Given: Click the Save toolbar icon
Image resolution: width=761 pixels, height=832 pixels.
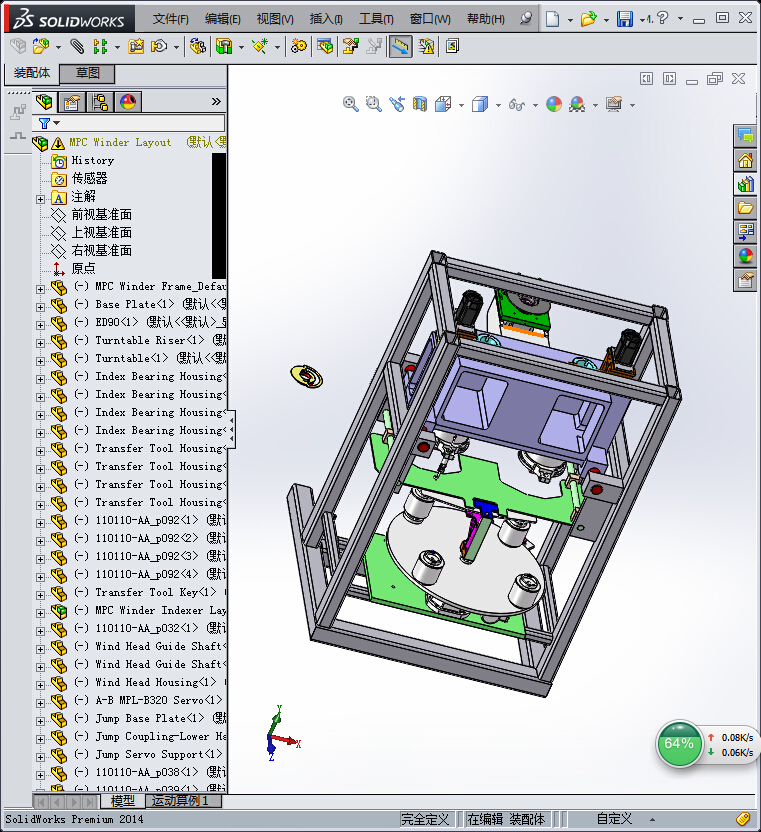Looking at the screenshot, I should coord(625,19).
